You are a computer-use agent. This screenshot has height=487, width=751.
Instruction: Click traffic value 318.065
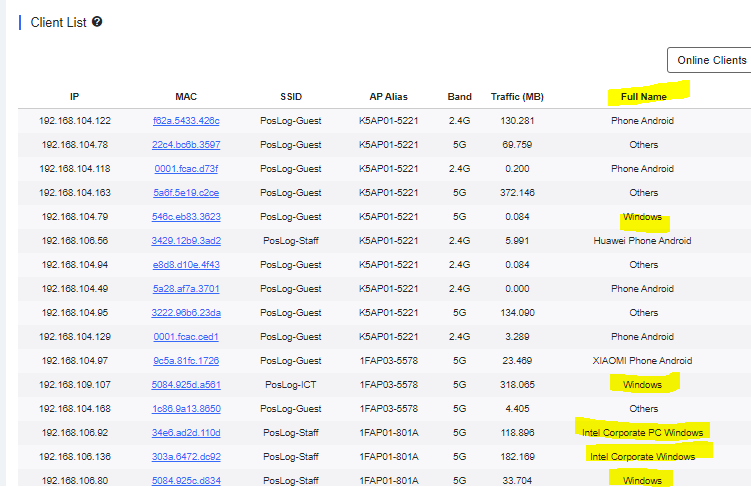pos(517,385)
